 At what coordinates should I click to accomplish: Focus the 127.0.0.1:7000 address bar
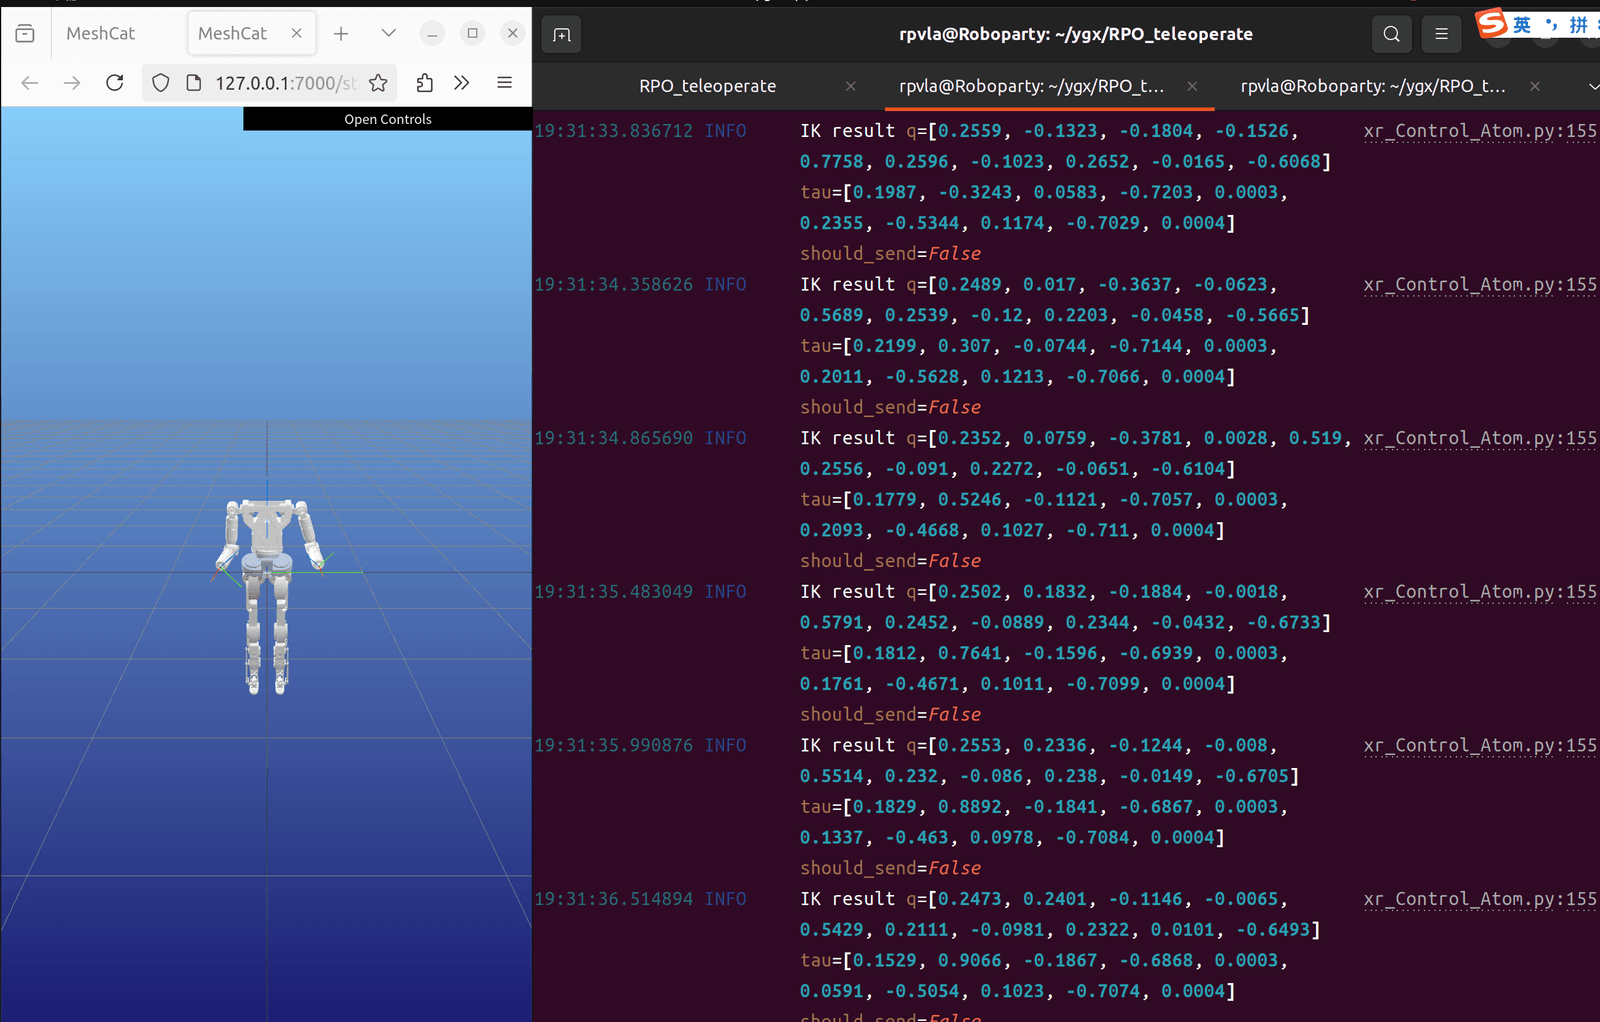tap(285, 83)
